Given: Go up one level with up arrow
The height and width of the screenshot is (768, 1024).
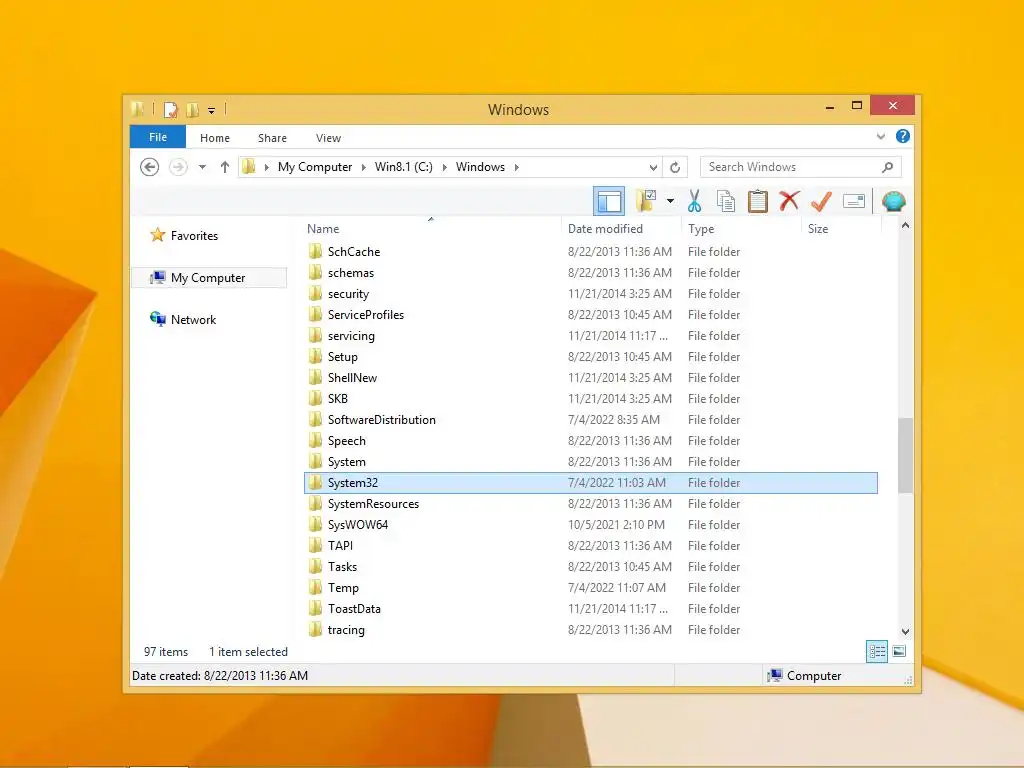Looking at the screenshot, I should coord(225,167).
